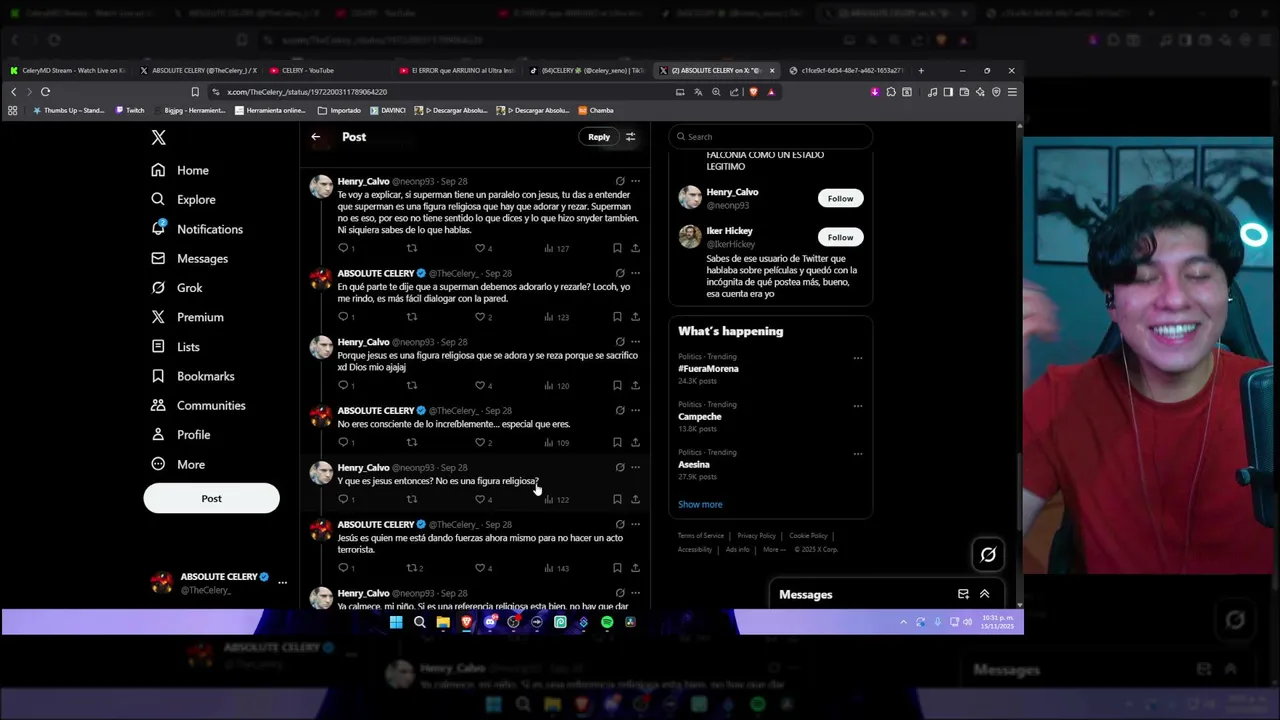Go to Communities in the sidebar
This screenshot has width=1280, height=720.
[x=198, y=405]
